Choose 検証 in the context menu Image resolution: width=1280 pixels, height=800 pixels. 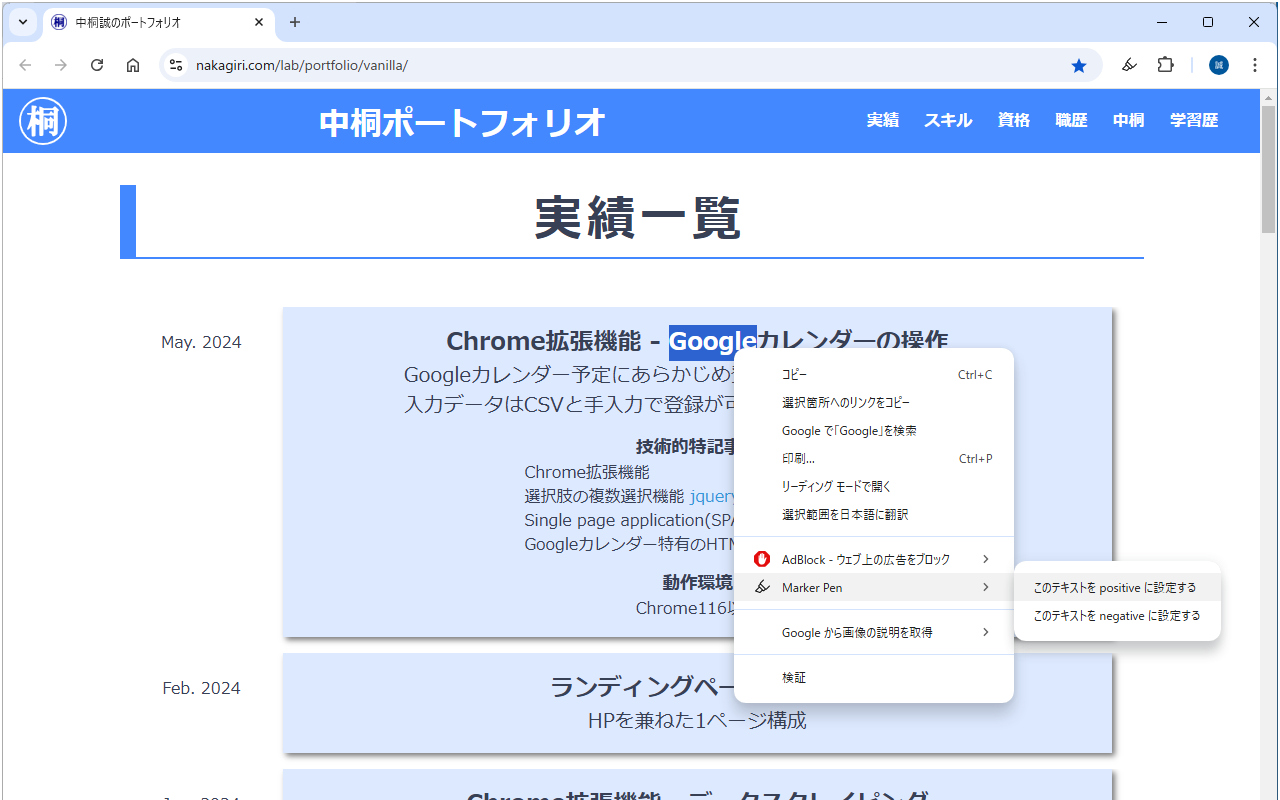874,678
